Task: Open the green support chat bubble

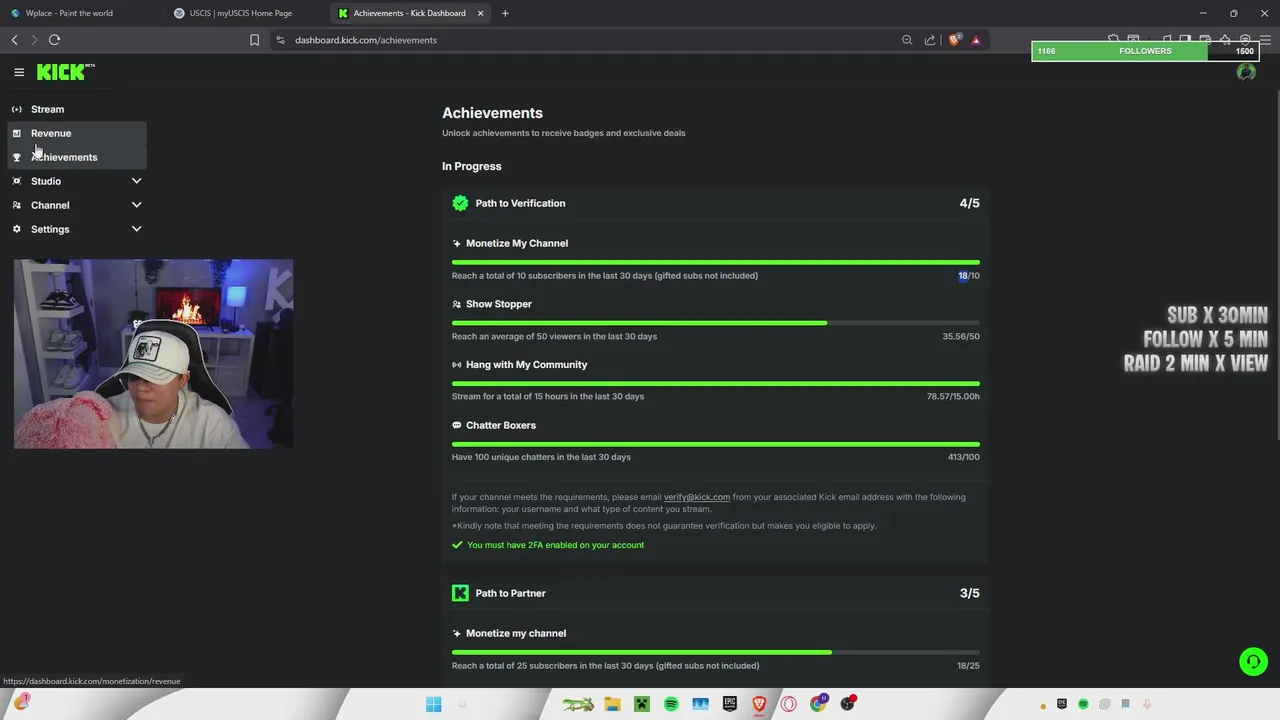Action: click(1253, 662)
